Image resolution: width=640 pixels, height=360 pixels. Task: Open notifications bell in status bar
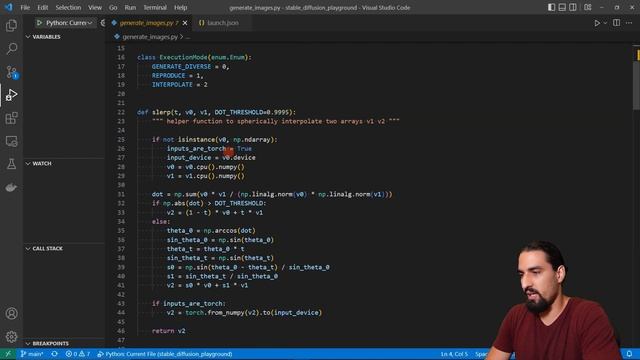[x=629, y=354]
